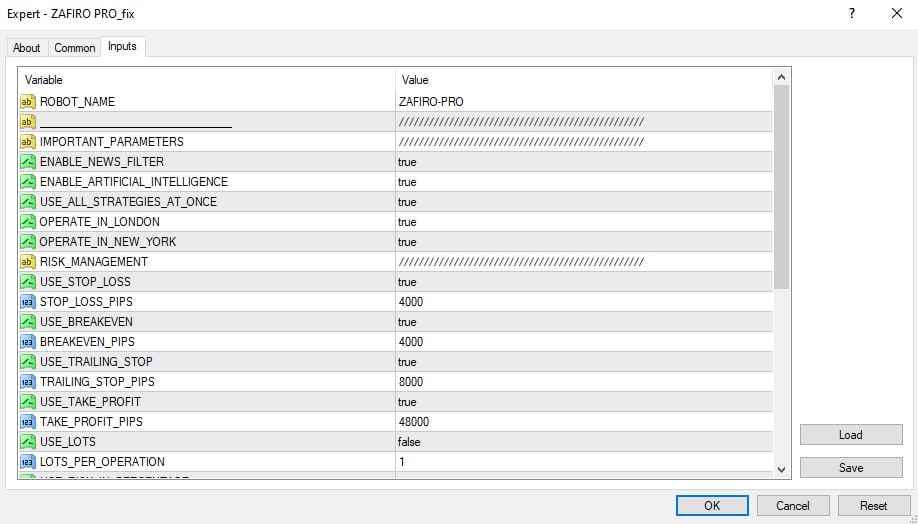Click the Reset button
The height and width of the screenshot is (524, 918).
(x=874, y=506)
